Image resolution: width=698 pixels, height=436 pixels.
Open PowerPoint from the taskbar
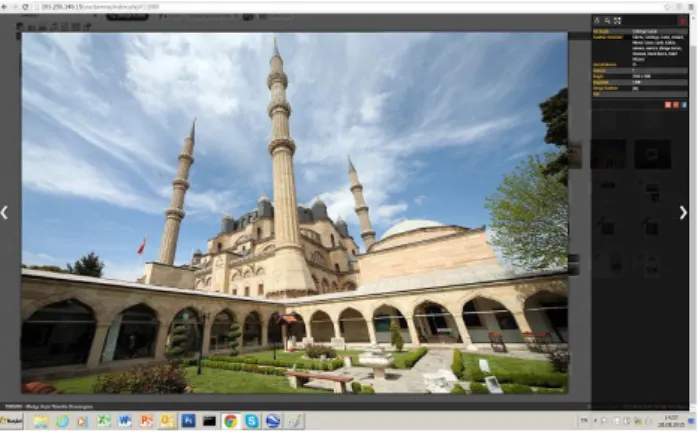pos(146,421)
